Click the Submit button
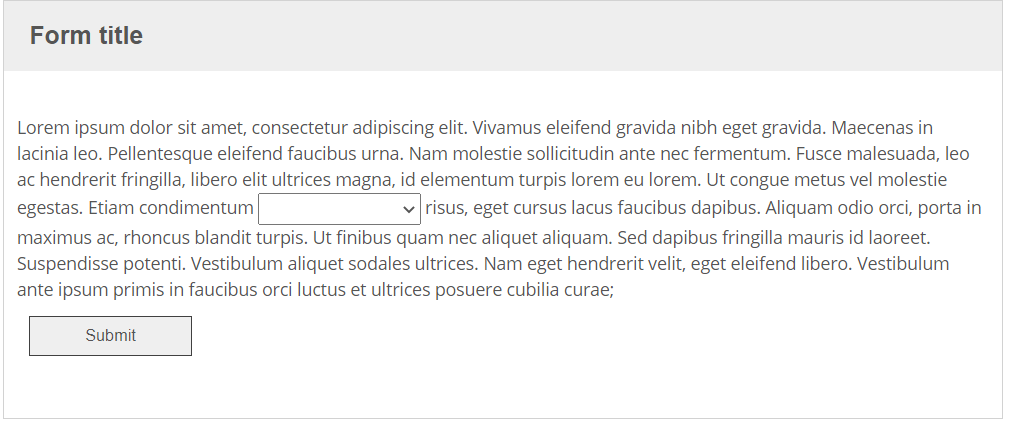1014x424 pixels. tap(110, 336)
